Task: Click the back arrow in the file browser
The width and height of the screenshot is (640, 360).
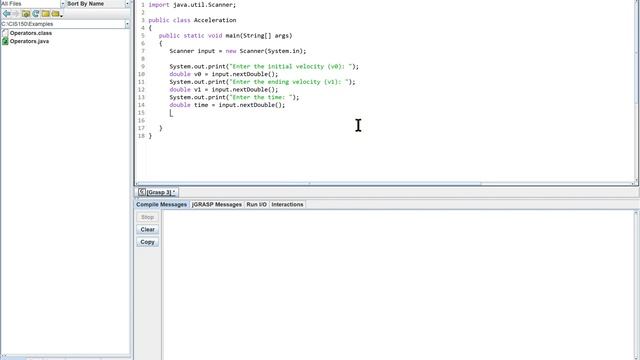Action: [7, 14]
